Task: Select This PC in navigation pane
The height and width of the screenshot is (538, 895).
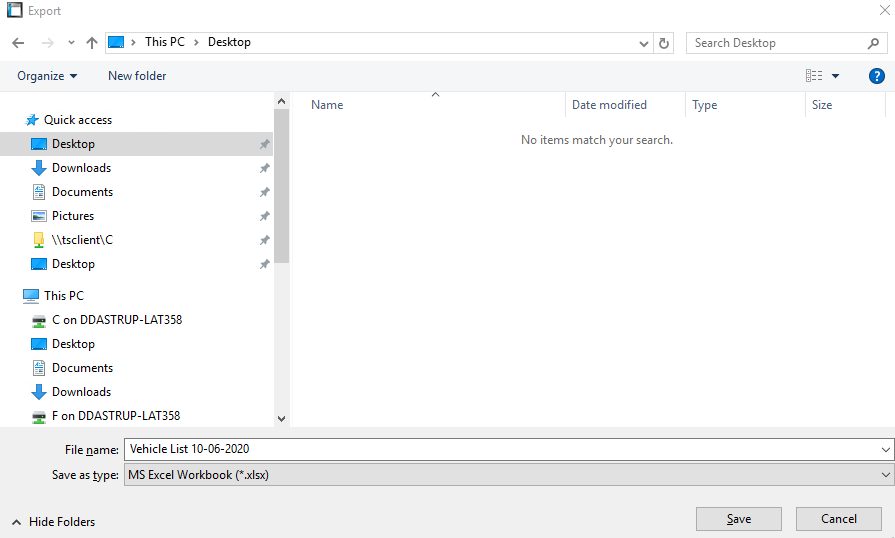Action: tap(63, 296)
